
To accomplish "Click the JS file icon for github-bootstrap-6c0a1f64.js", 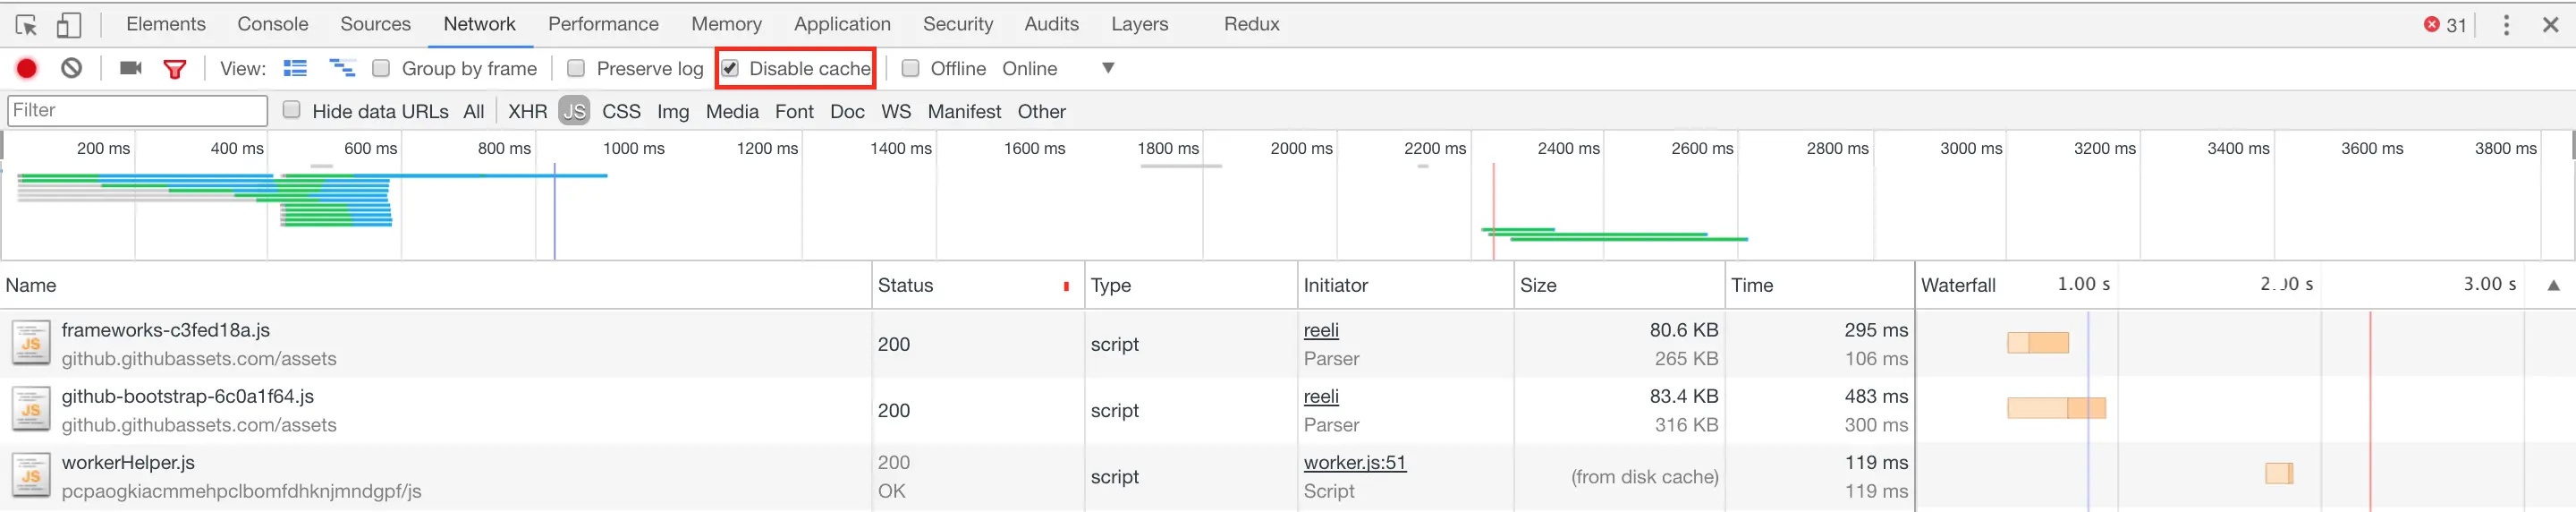I will 31,409.
